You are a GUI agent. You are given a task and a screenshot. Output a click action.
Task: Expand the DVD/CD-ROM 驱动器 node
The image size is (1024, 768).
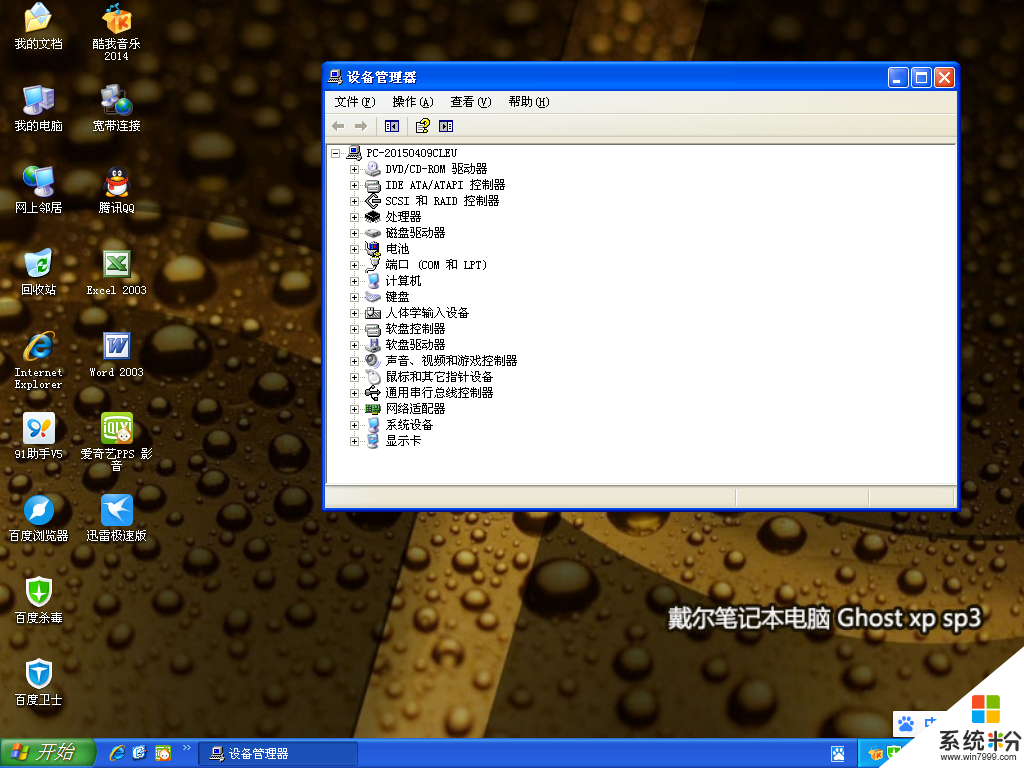(x=354, y=169)
